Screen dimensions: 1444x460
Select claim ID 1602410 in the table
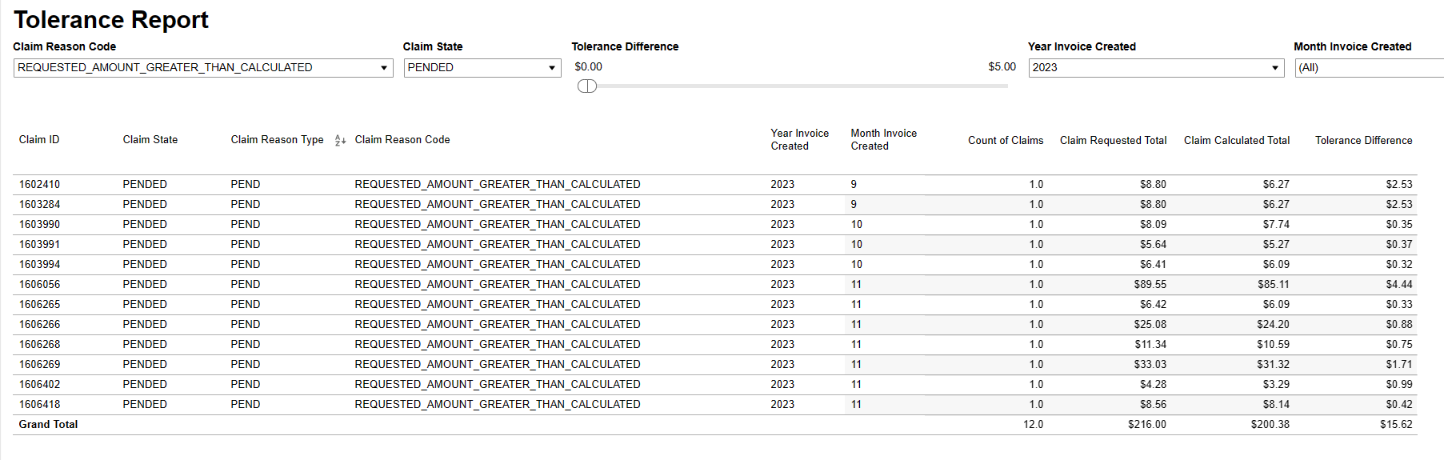pos(39,184)
